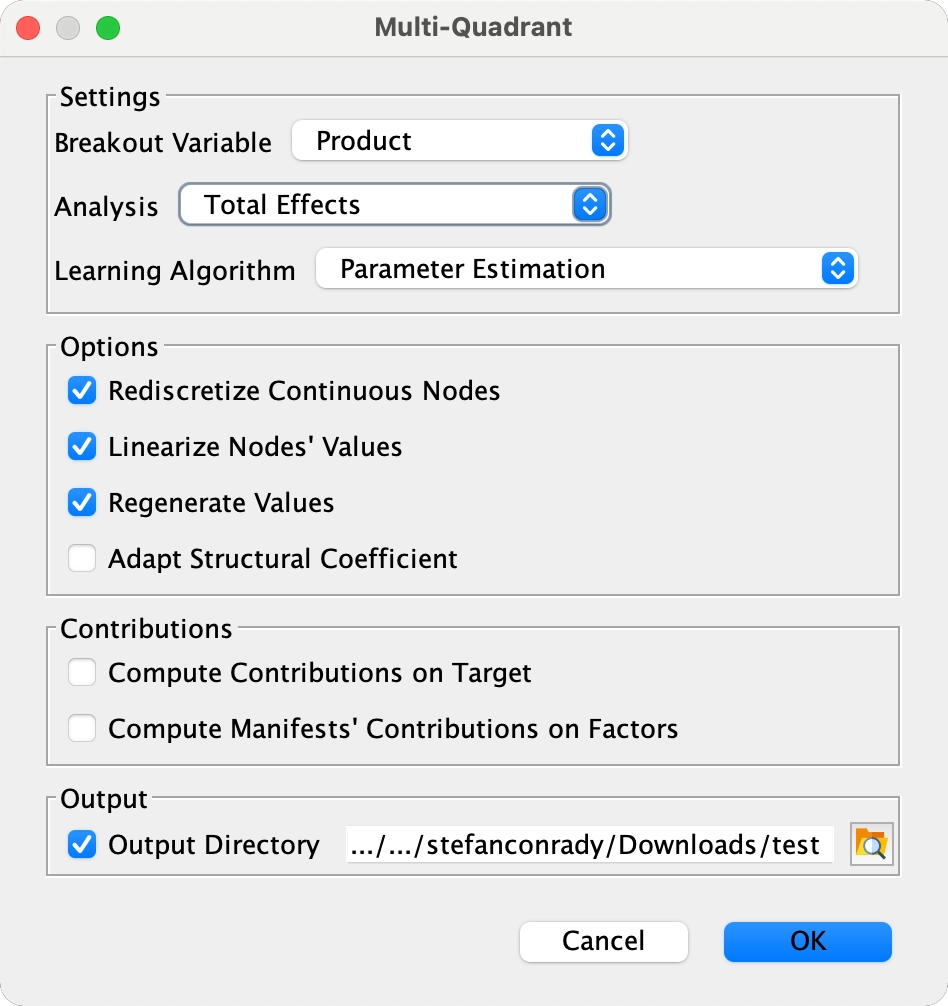Click the Multi-Quadrant title bar
Screen dimensions: 948x1006
[474, 27]
